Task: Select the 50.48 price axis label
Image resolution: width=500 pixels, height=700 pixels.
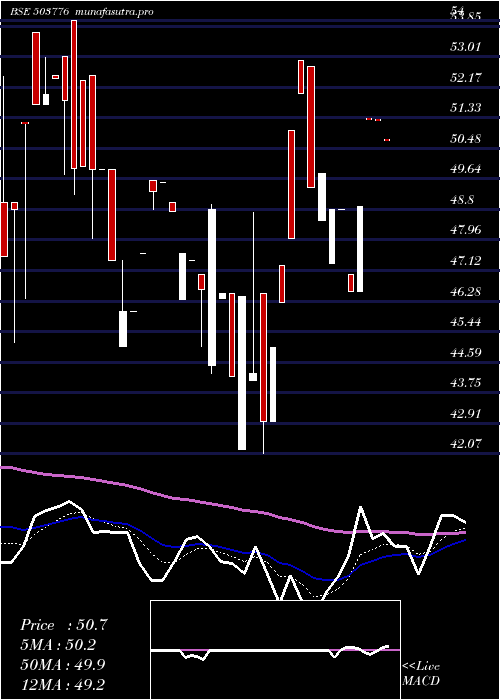Action: [x=466, y=139]
